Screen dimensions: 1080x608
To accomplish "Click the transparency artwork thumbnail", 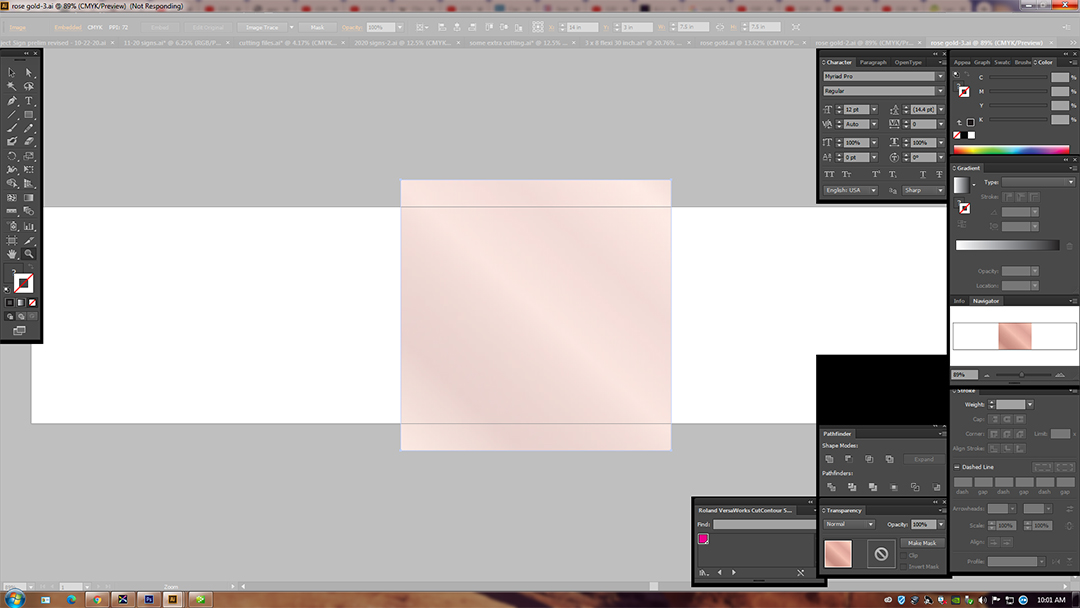I will [x=838, y=554].
